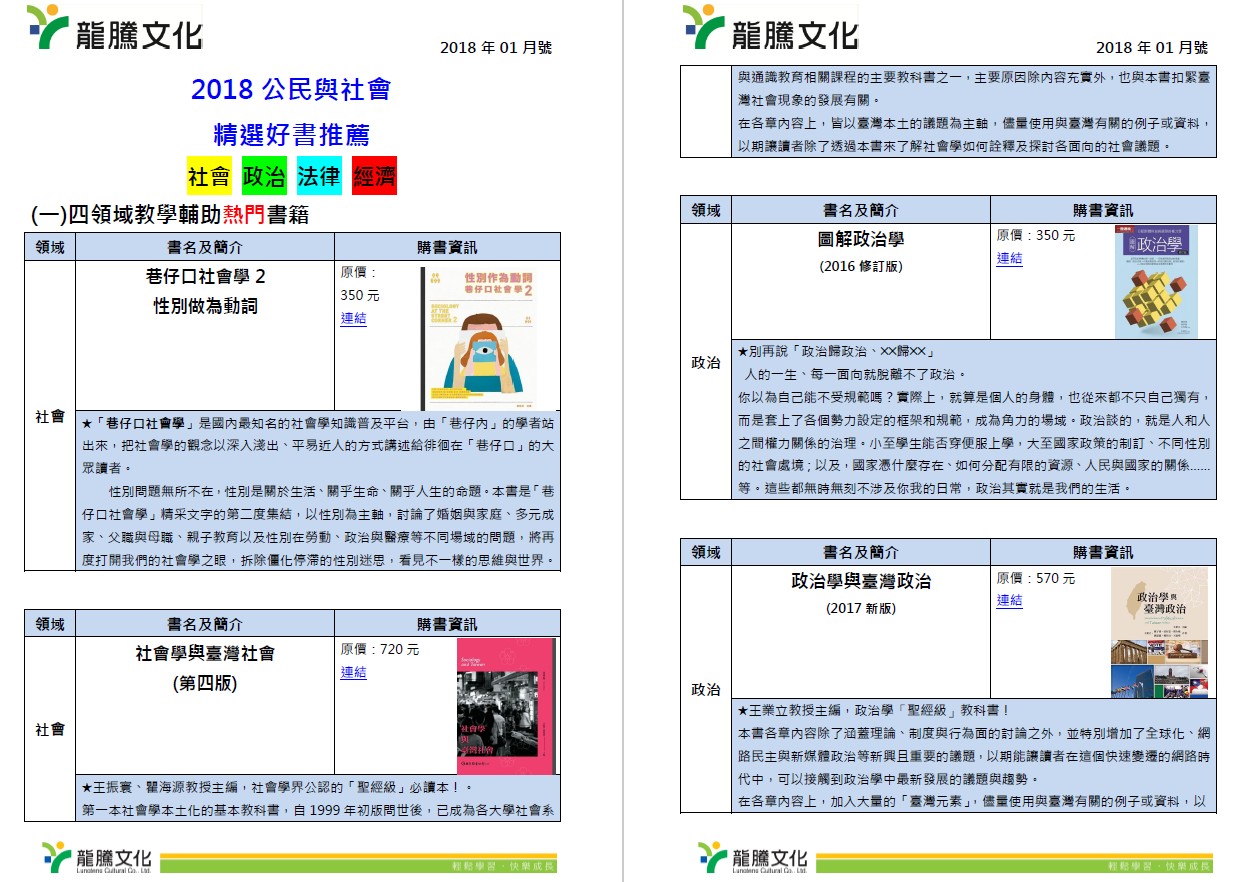Image resolution: width=1246 pixels, height=882 pixels.
Task: Click the line starting ★「巷仔口社會學」是國內最知名
Action: [317, 423]
